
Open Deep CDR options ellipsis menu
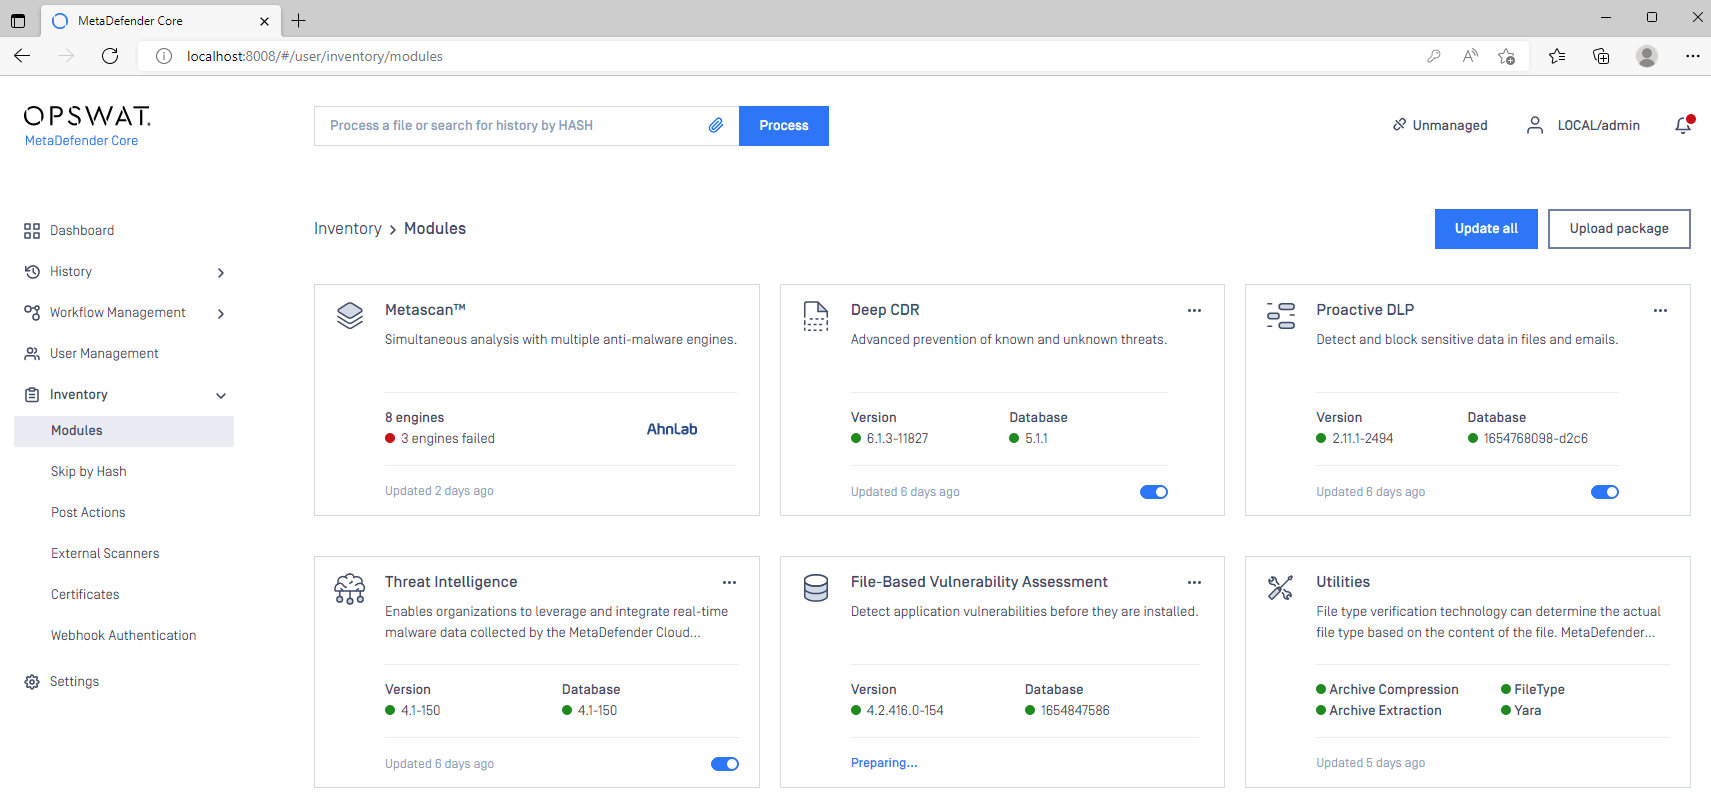[1194, 311]
